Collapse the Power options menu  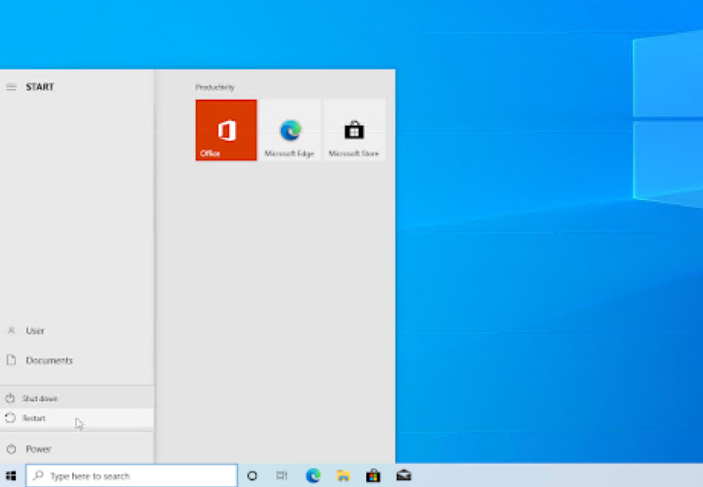point(30,449)
